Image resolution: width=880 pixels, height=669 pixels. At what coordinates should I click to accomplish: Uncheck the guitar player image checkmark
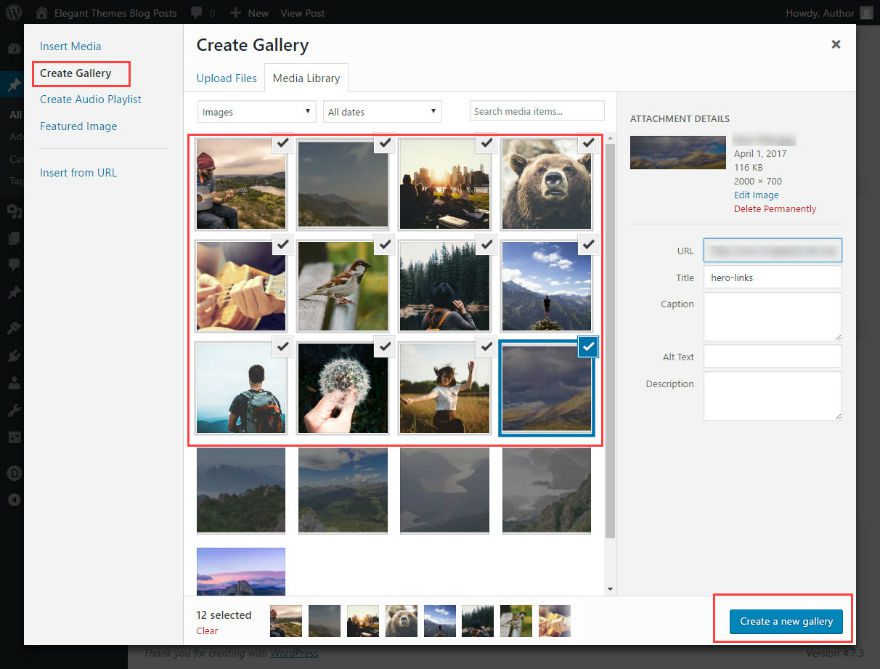coord(282,144)
